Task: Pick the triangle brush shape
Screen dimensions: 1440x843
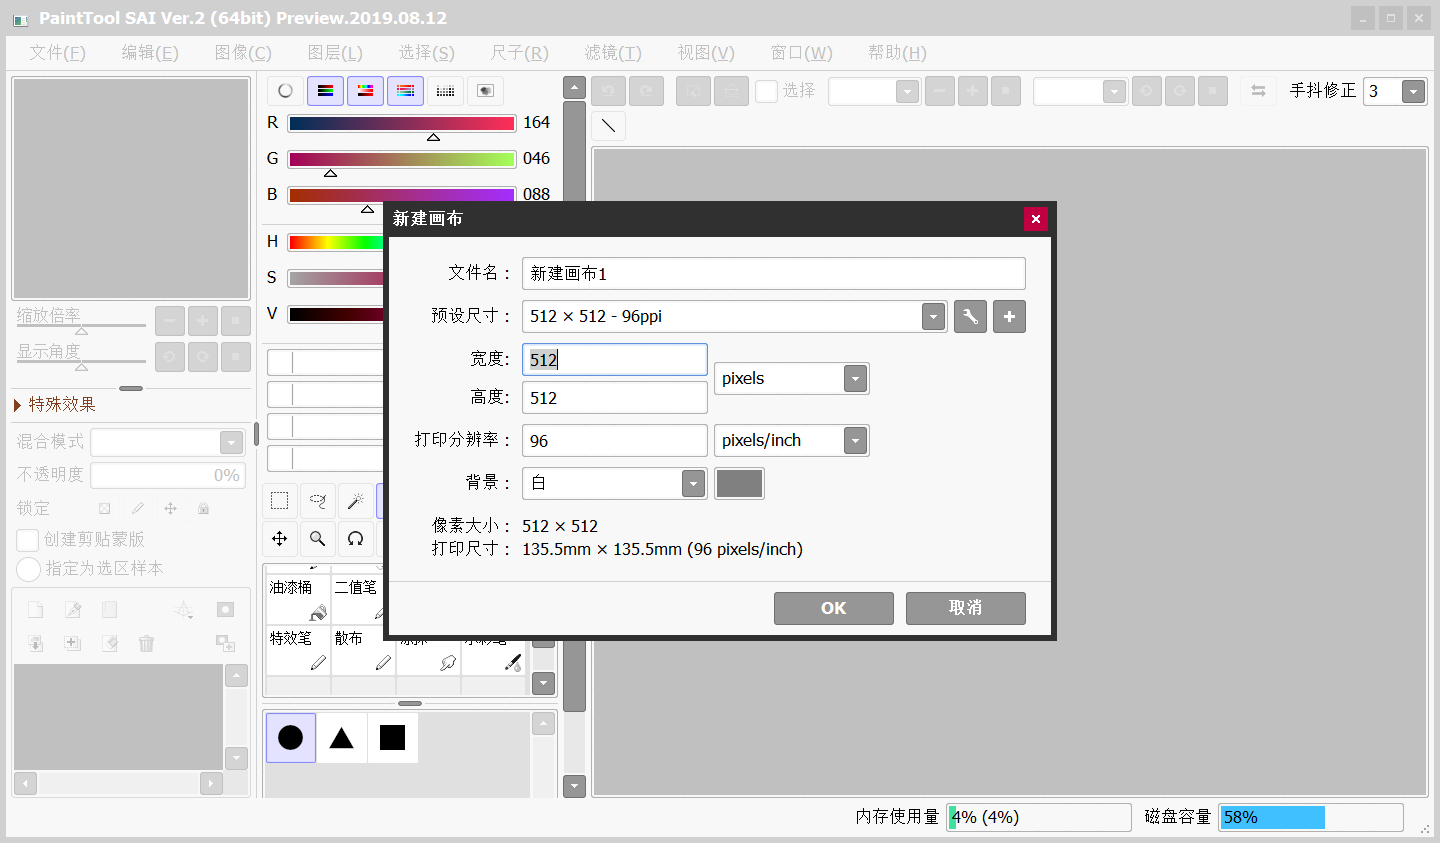Action: [x=342, y=738]
